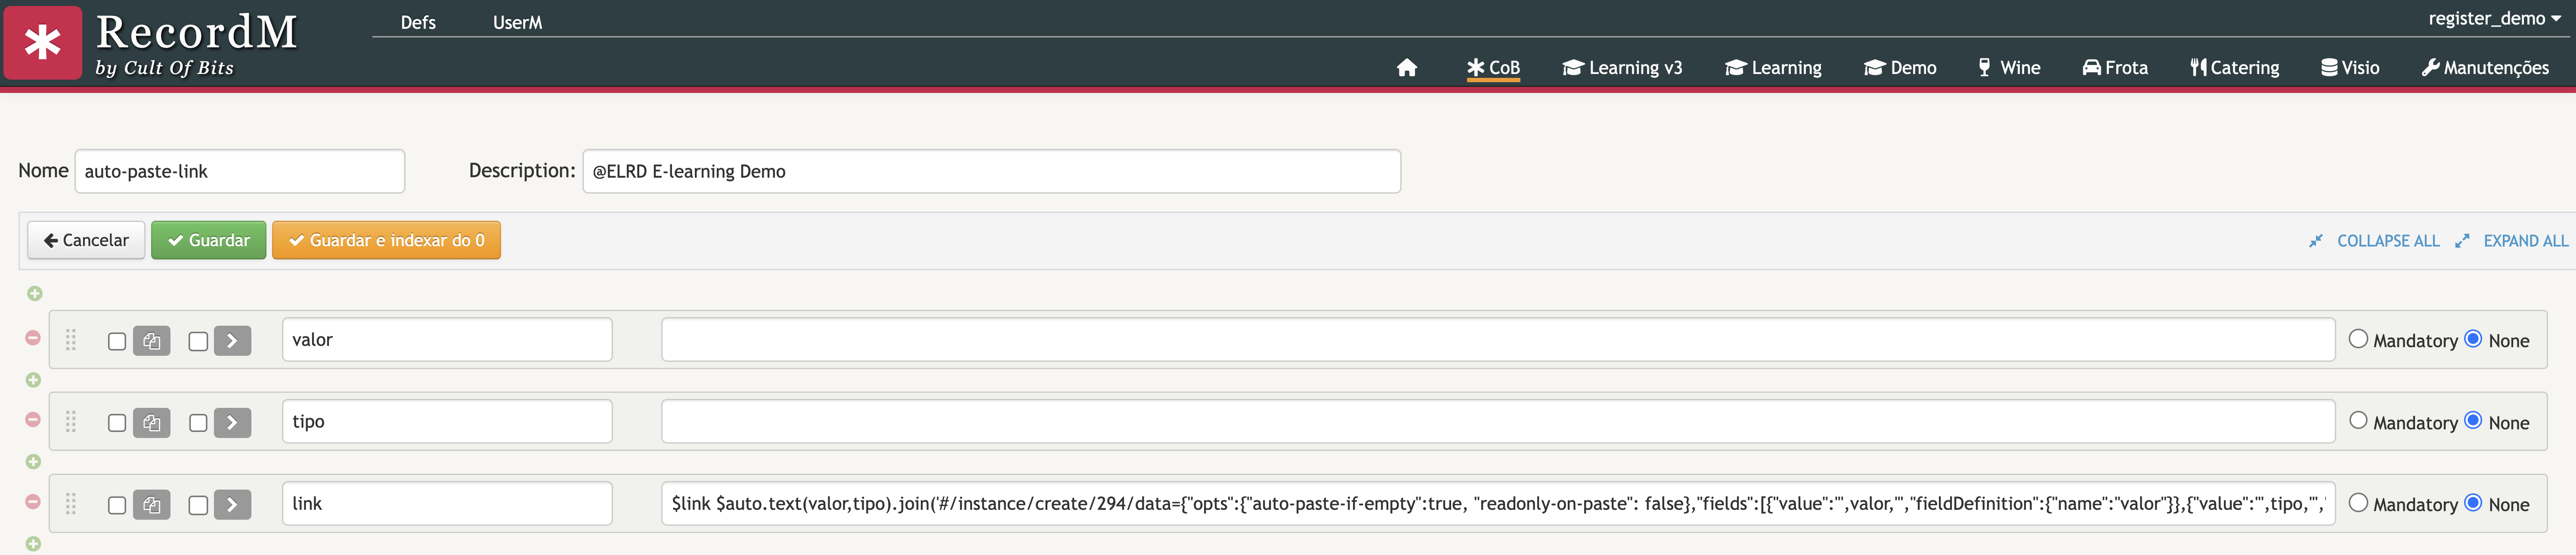Screen dimensions: 2576x555
Task: Open the Frota tab
Action: (x=2115, y=67)
